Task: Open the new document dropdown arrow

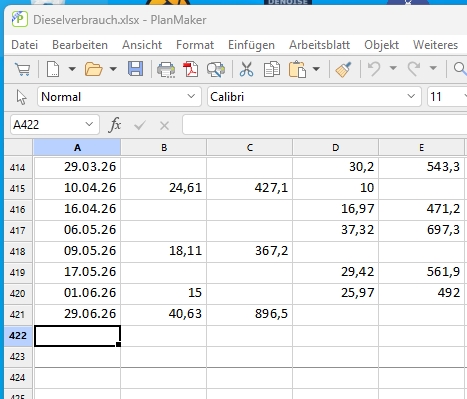Action: tap(72, 69)
